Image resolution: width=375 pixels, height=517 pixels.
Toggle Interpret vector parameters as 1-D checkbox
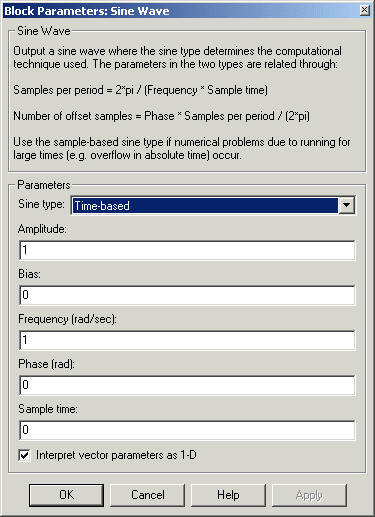click(24, 455)
